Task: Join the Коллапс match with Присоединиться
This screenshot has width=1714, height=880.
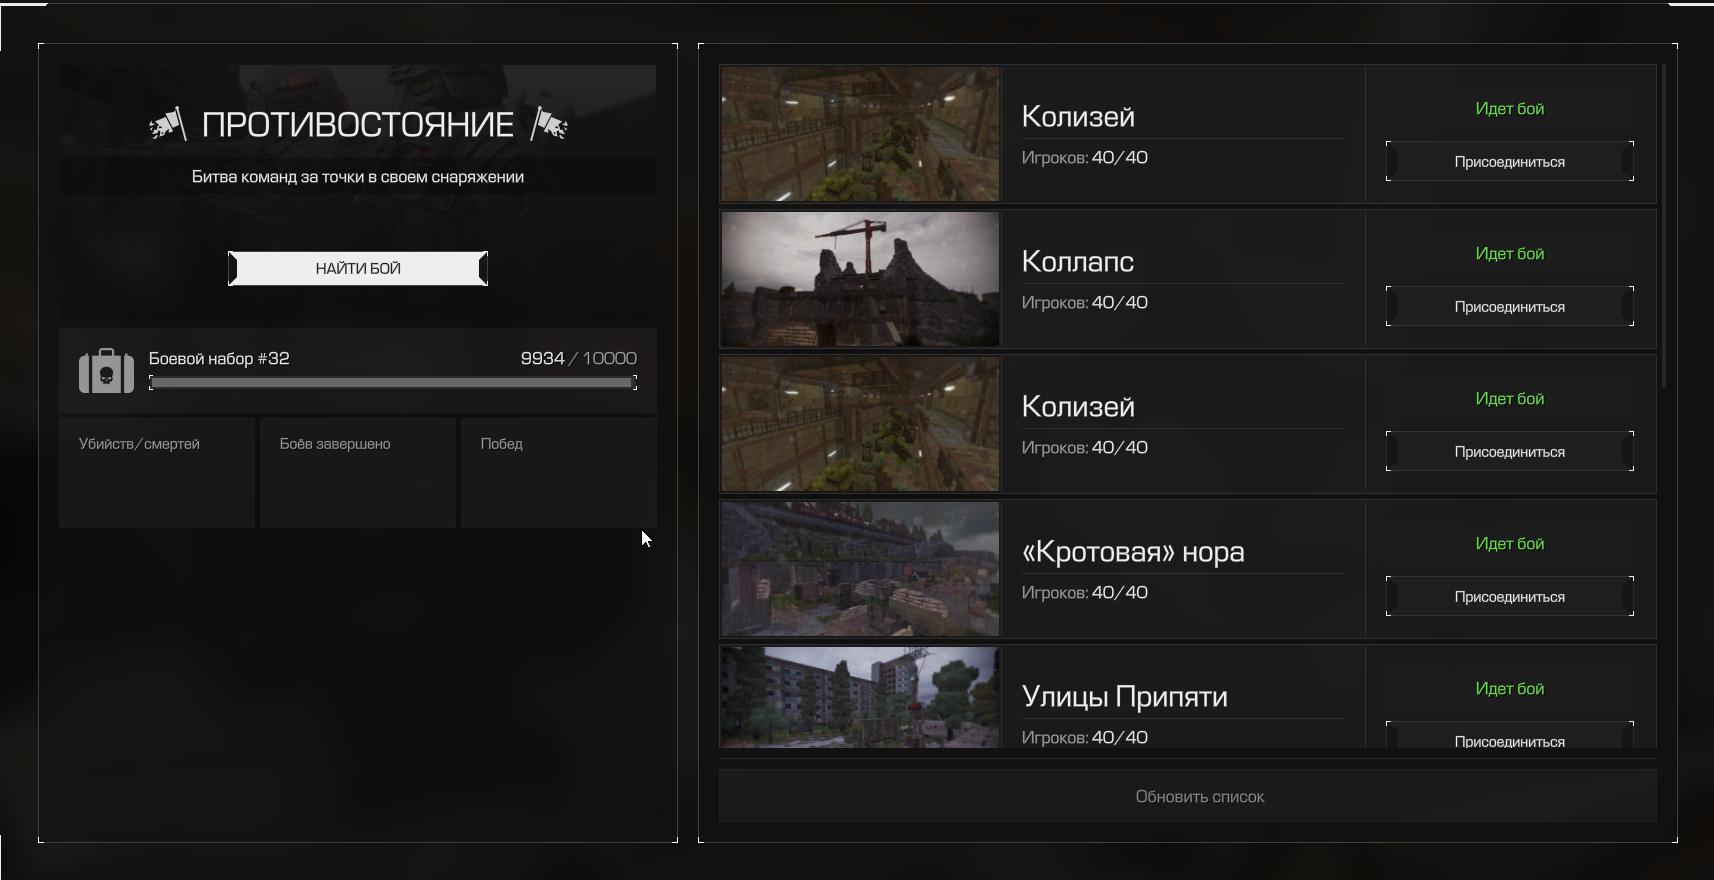Action: (1510, 306)
